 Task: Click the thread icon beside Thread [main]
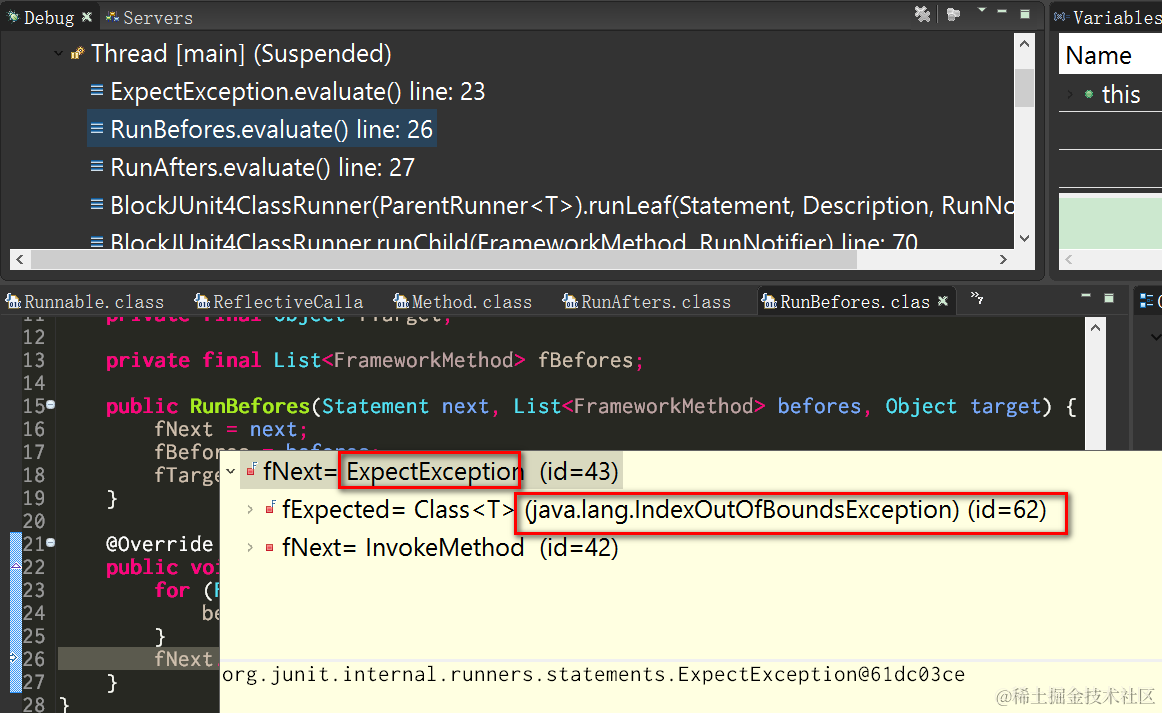(x=77, y=53)
